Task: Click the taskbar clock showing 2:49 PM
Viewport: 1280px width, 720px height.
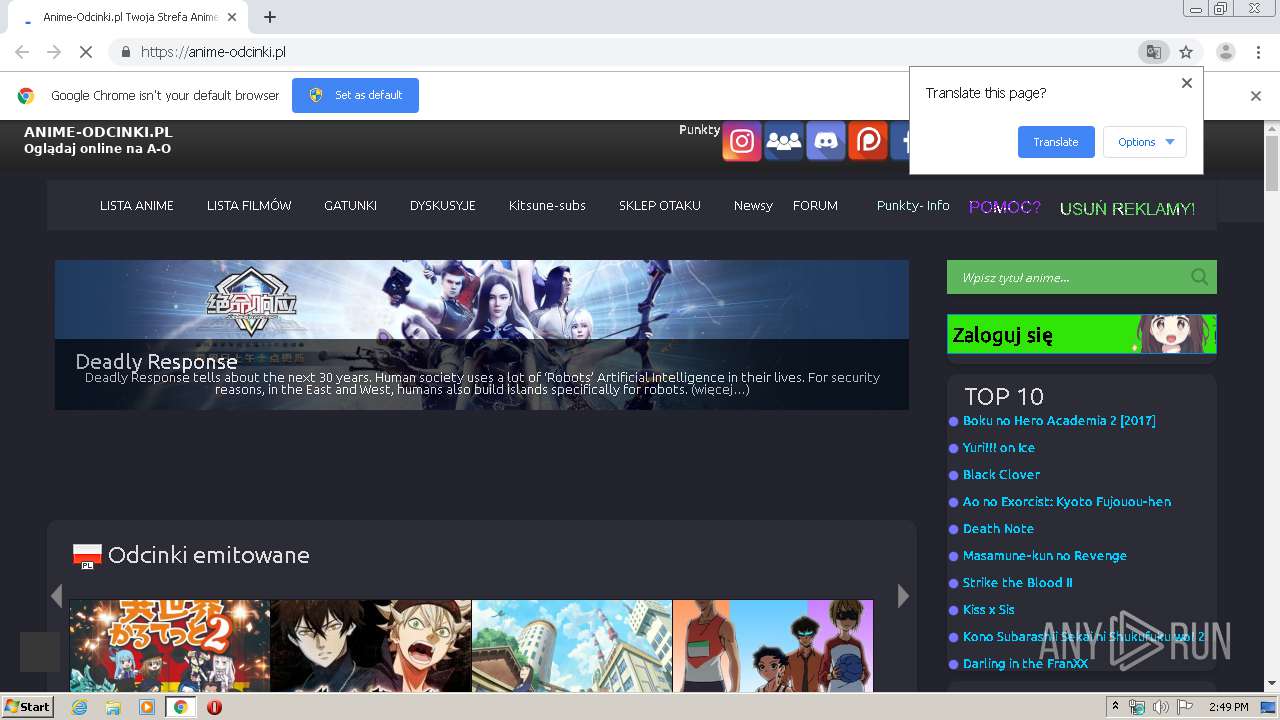Action: pyautogui.click(x=1228, y=707)
